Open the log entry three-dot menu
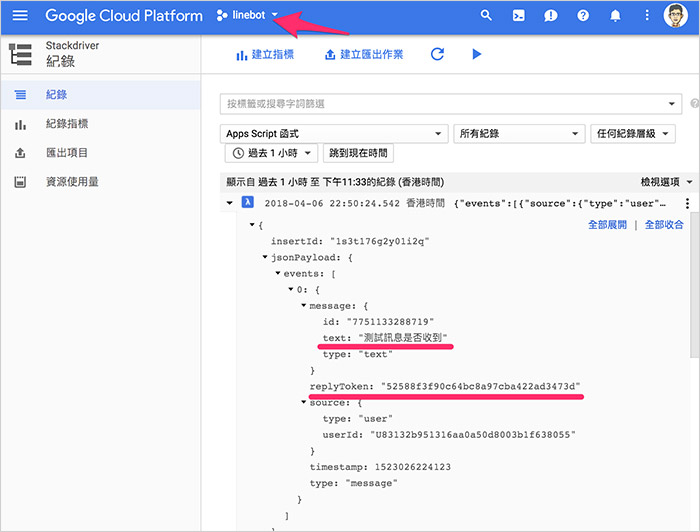The image size is (700, 532). tap(687, 204)
